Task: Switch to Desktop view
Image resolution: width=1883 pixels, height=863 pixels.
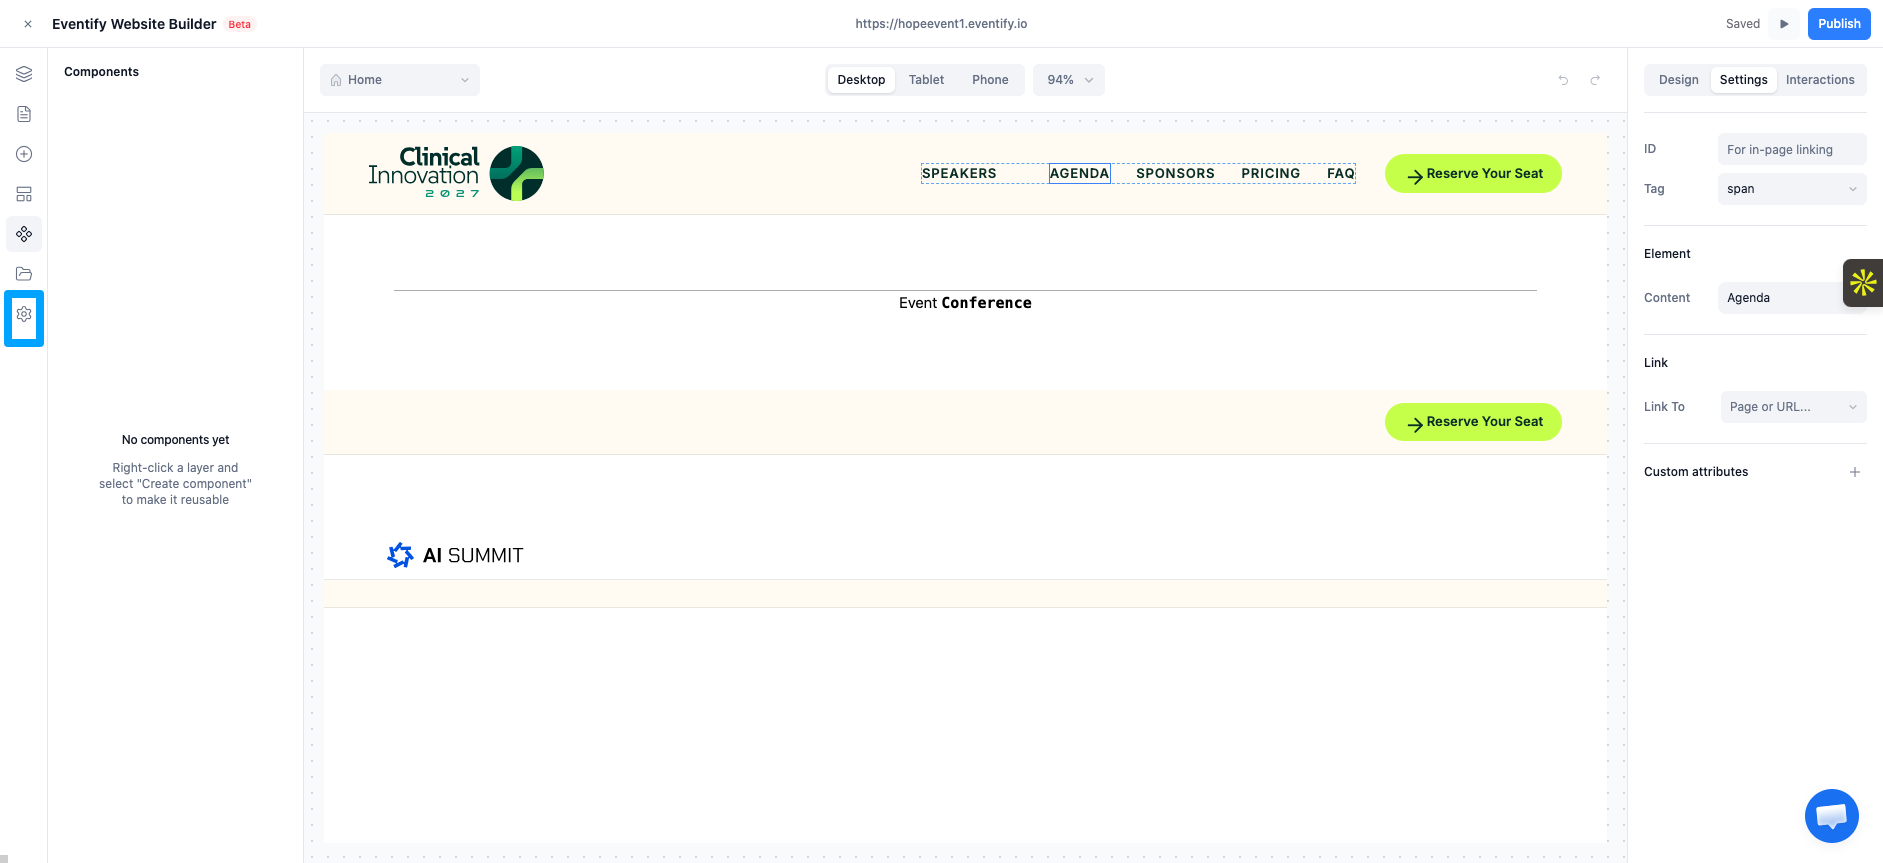Action: 861,80
